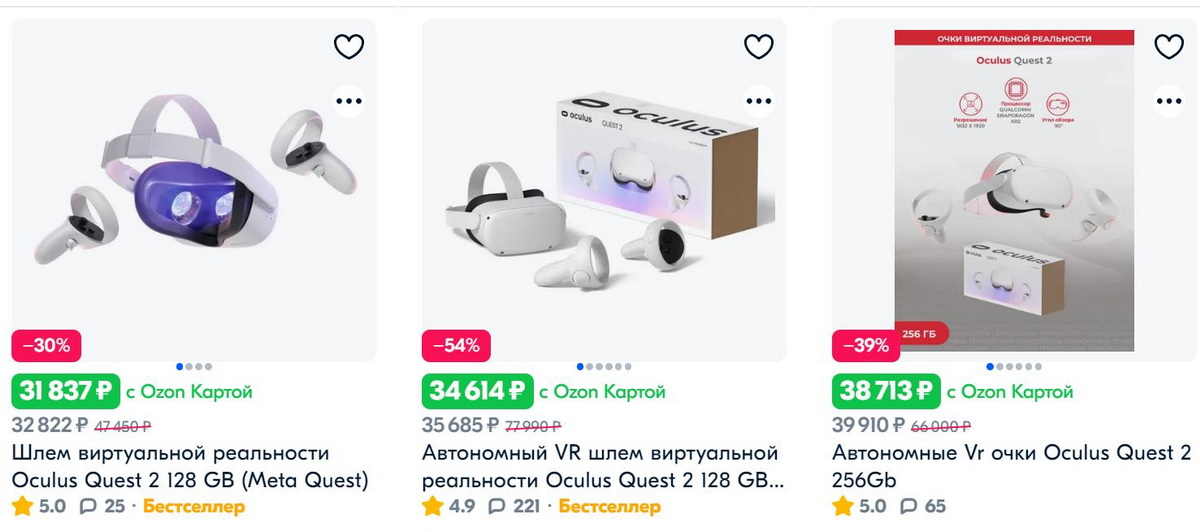Click the 31 837 ₽ price button

[66, 391]
